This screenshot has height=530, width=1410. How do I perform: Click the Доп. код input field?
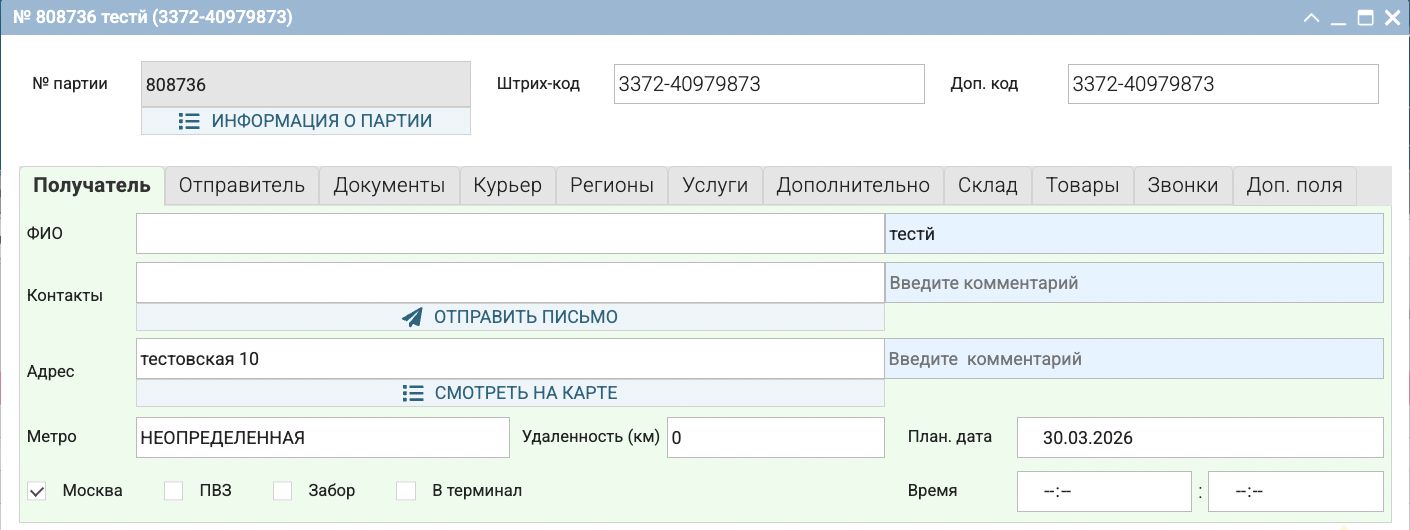point(1223,84)
